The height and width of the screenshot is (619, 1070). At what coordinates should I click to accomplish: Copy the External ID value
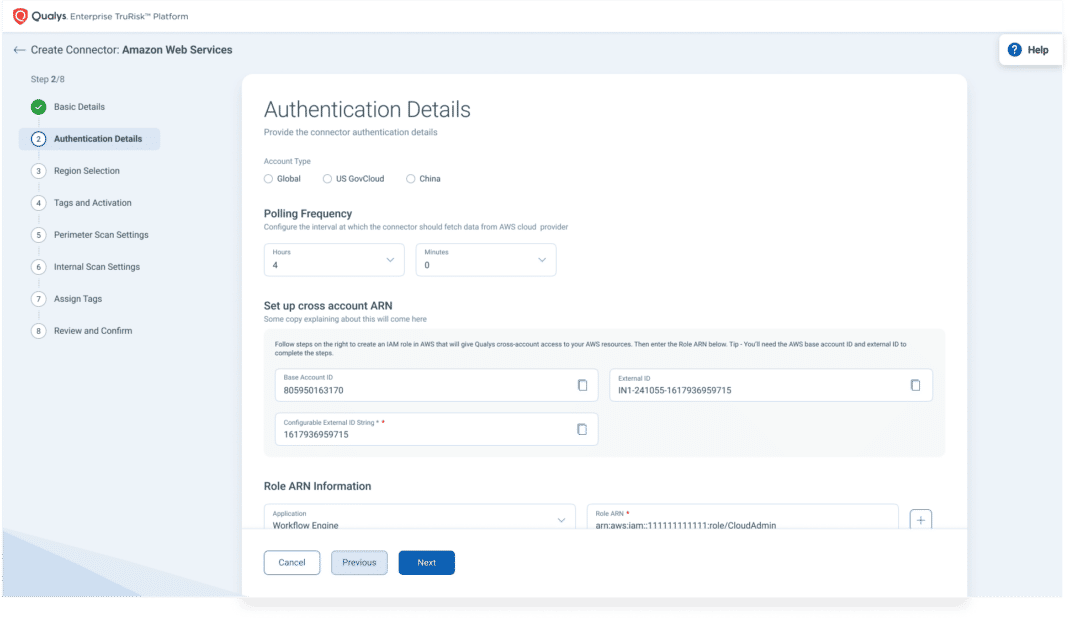click(x=915, y=385)
